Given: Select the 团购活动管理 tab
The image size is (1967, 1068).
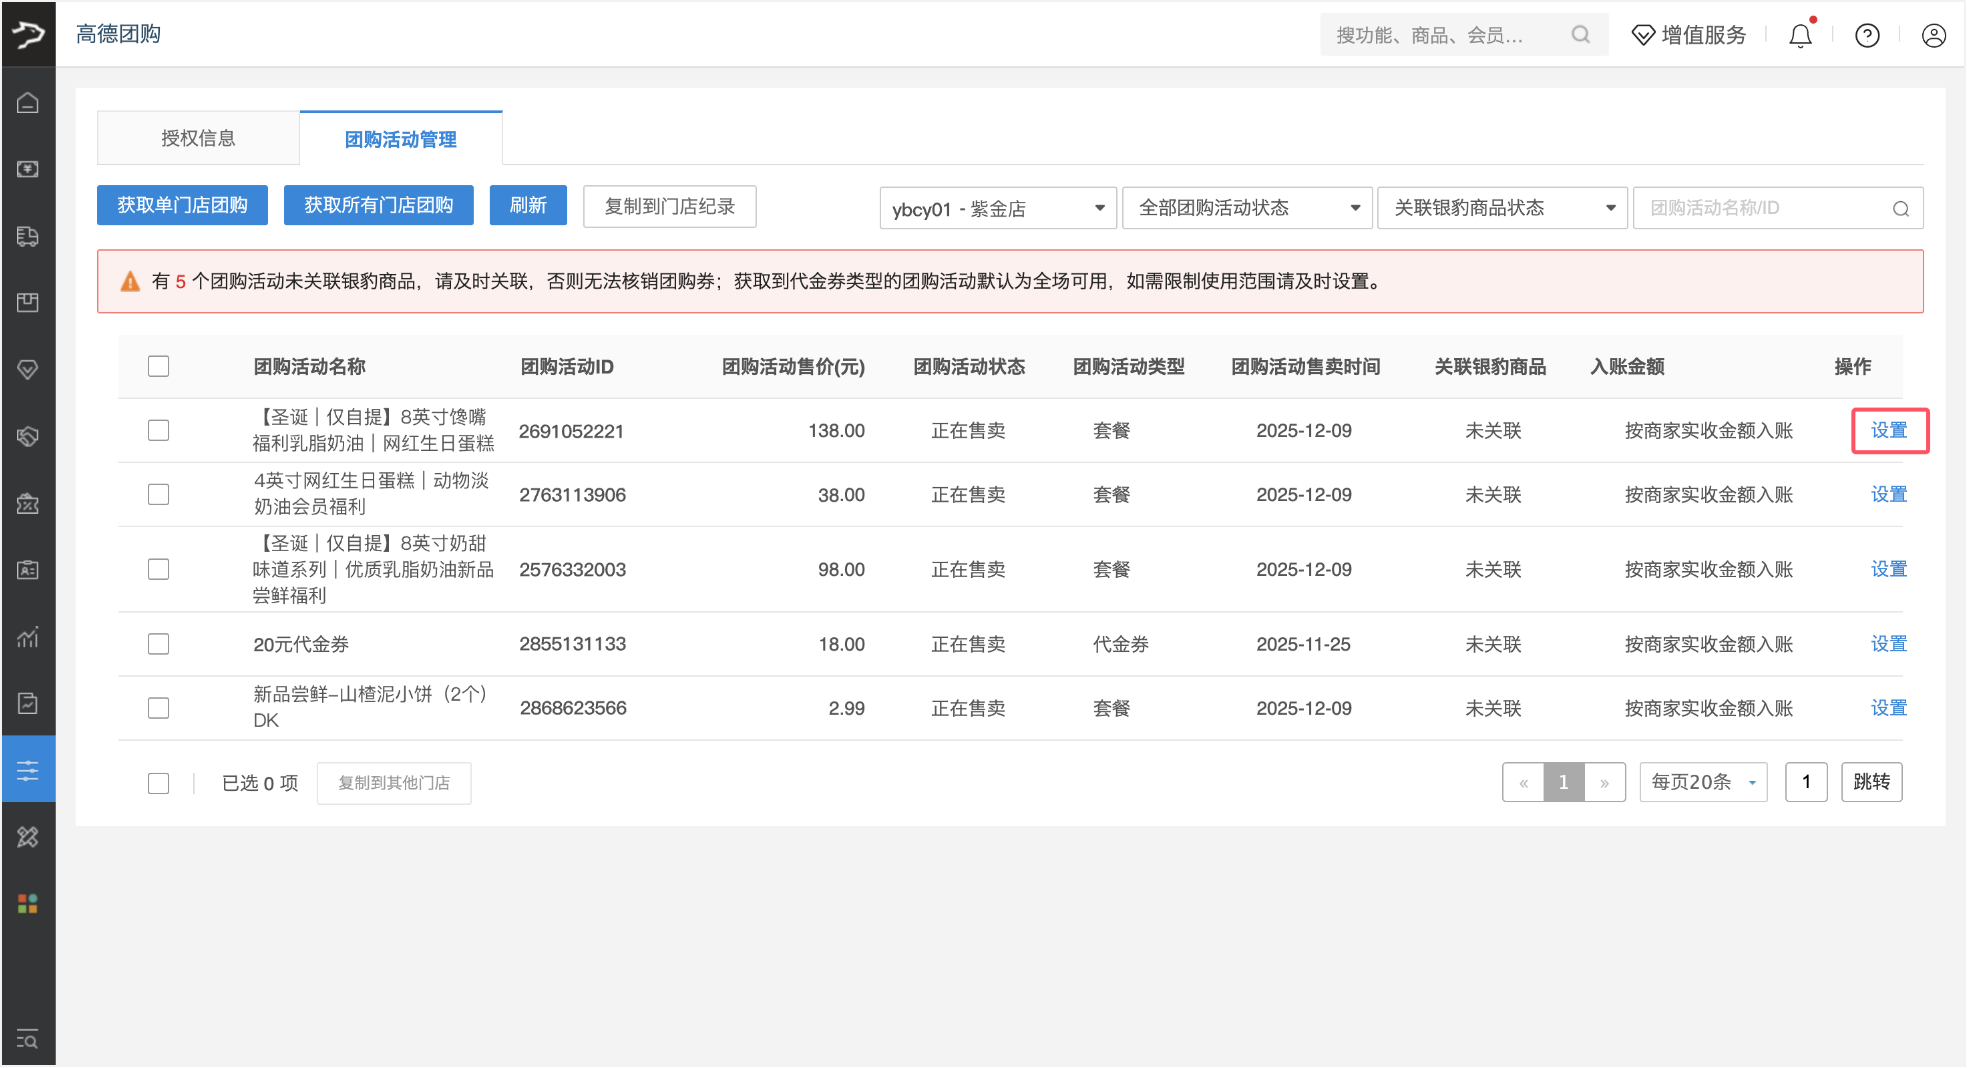Looking at the screenshot, I should pyautogui.click(x=400, y=139).
